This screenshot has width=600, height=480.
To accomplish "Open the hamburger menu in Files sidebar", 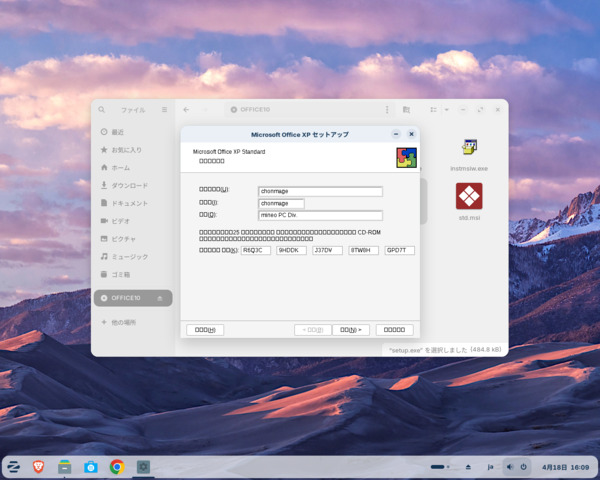I will [x=165, y=110].
